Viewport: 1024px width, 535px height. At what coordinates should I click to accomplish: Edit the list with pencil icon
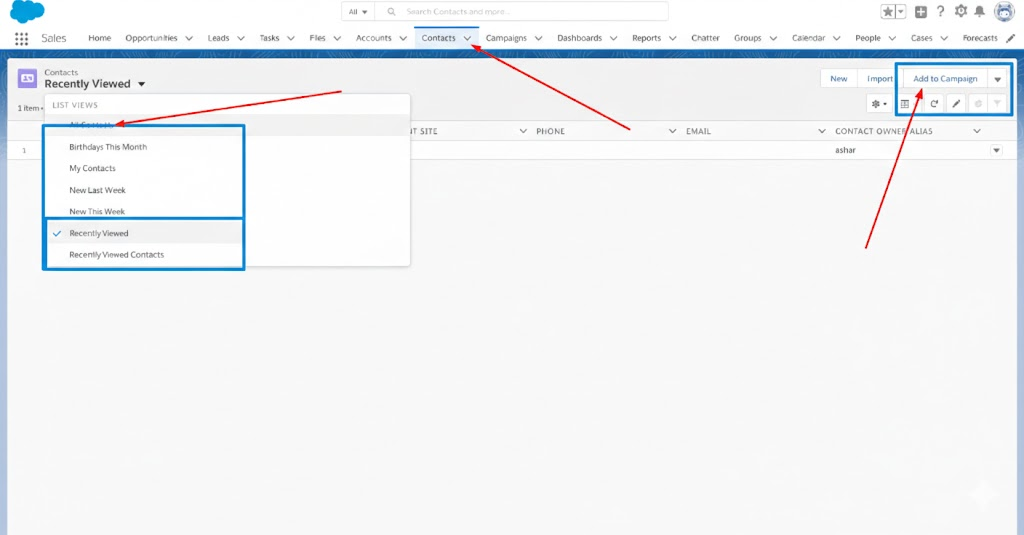956,104
